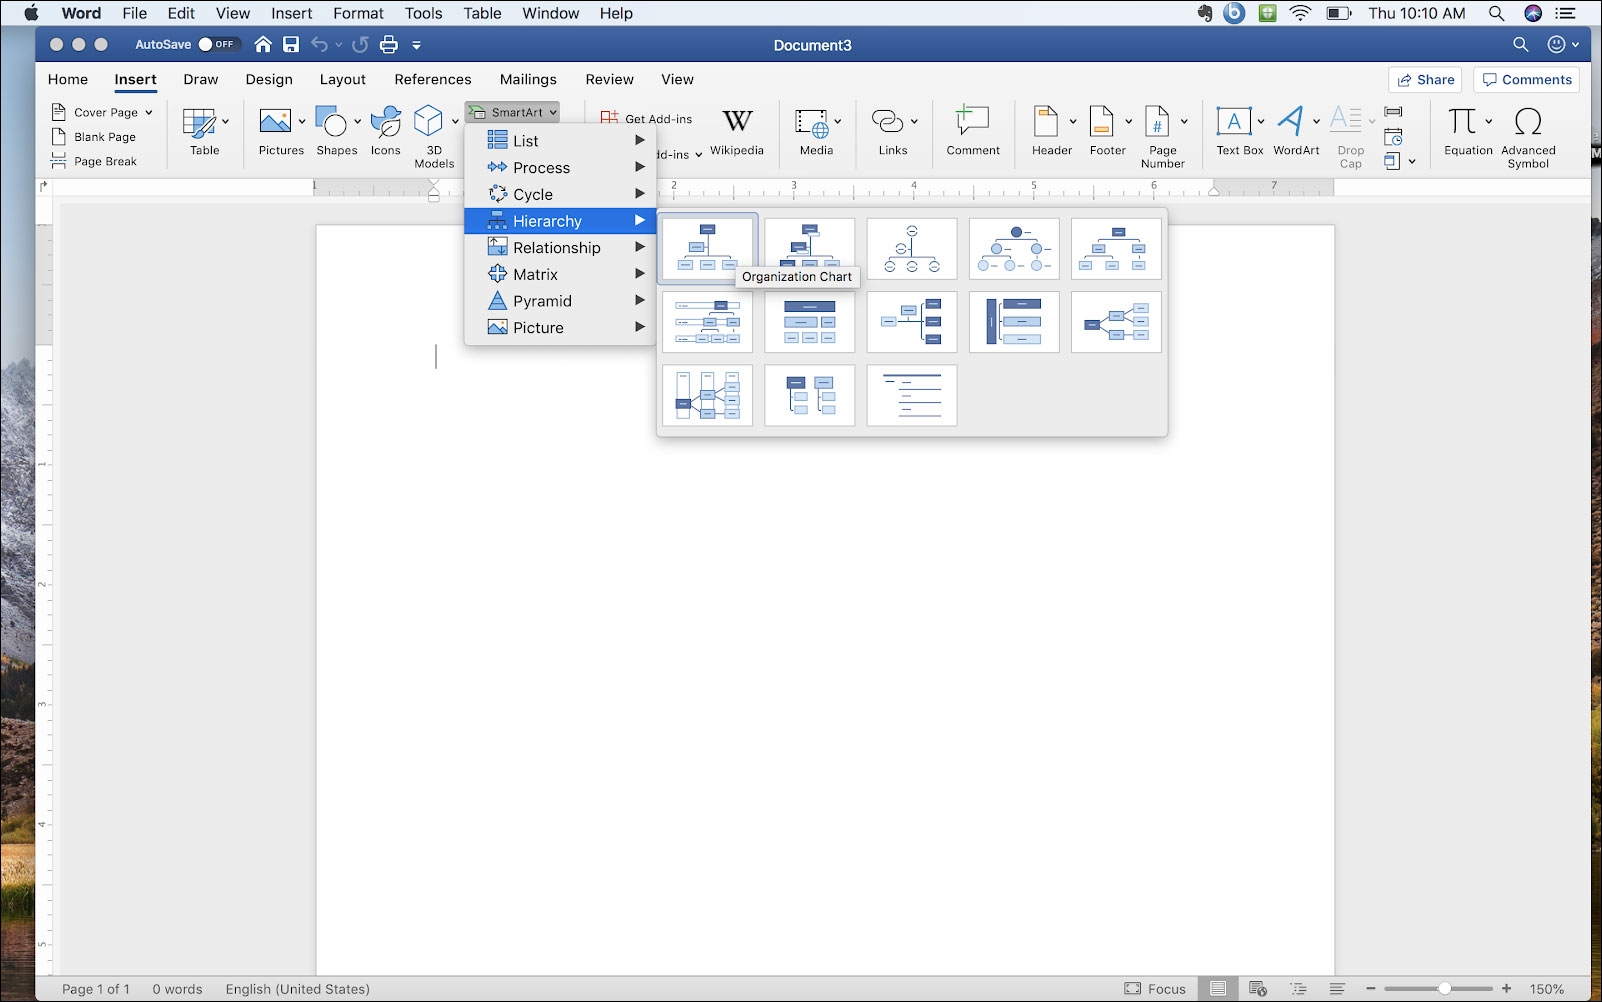Choose Pyramid in SmartArt menu

pos(543,301)
